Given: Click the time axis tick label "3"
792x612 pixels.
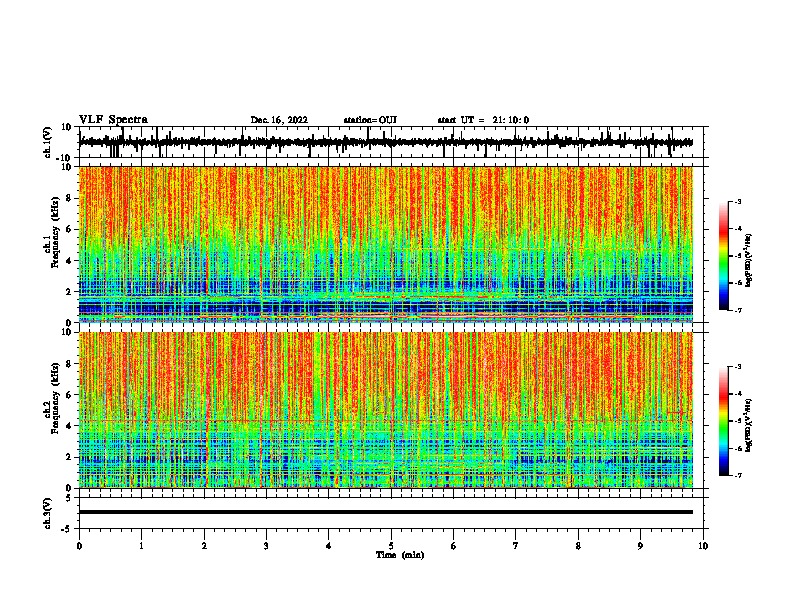Looking at the screenshot, I should click(x=266, y=546).
